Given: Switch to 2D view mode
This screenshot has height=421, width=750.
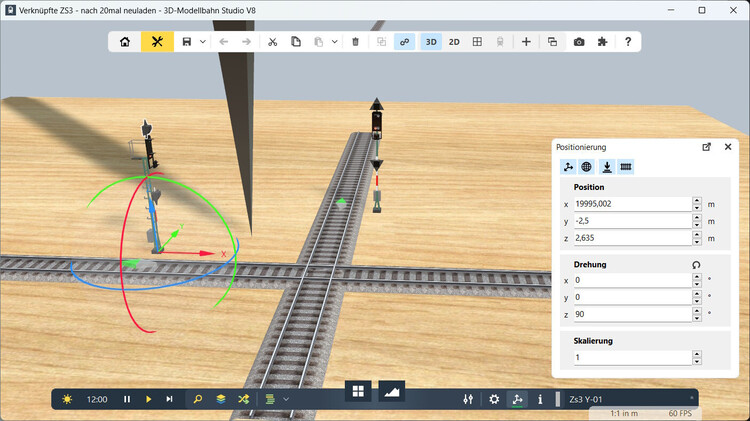Looking at the screenshot, I should 454,42.
